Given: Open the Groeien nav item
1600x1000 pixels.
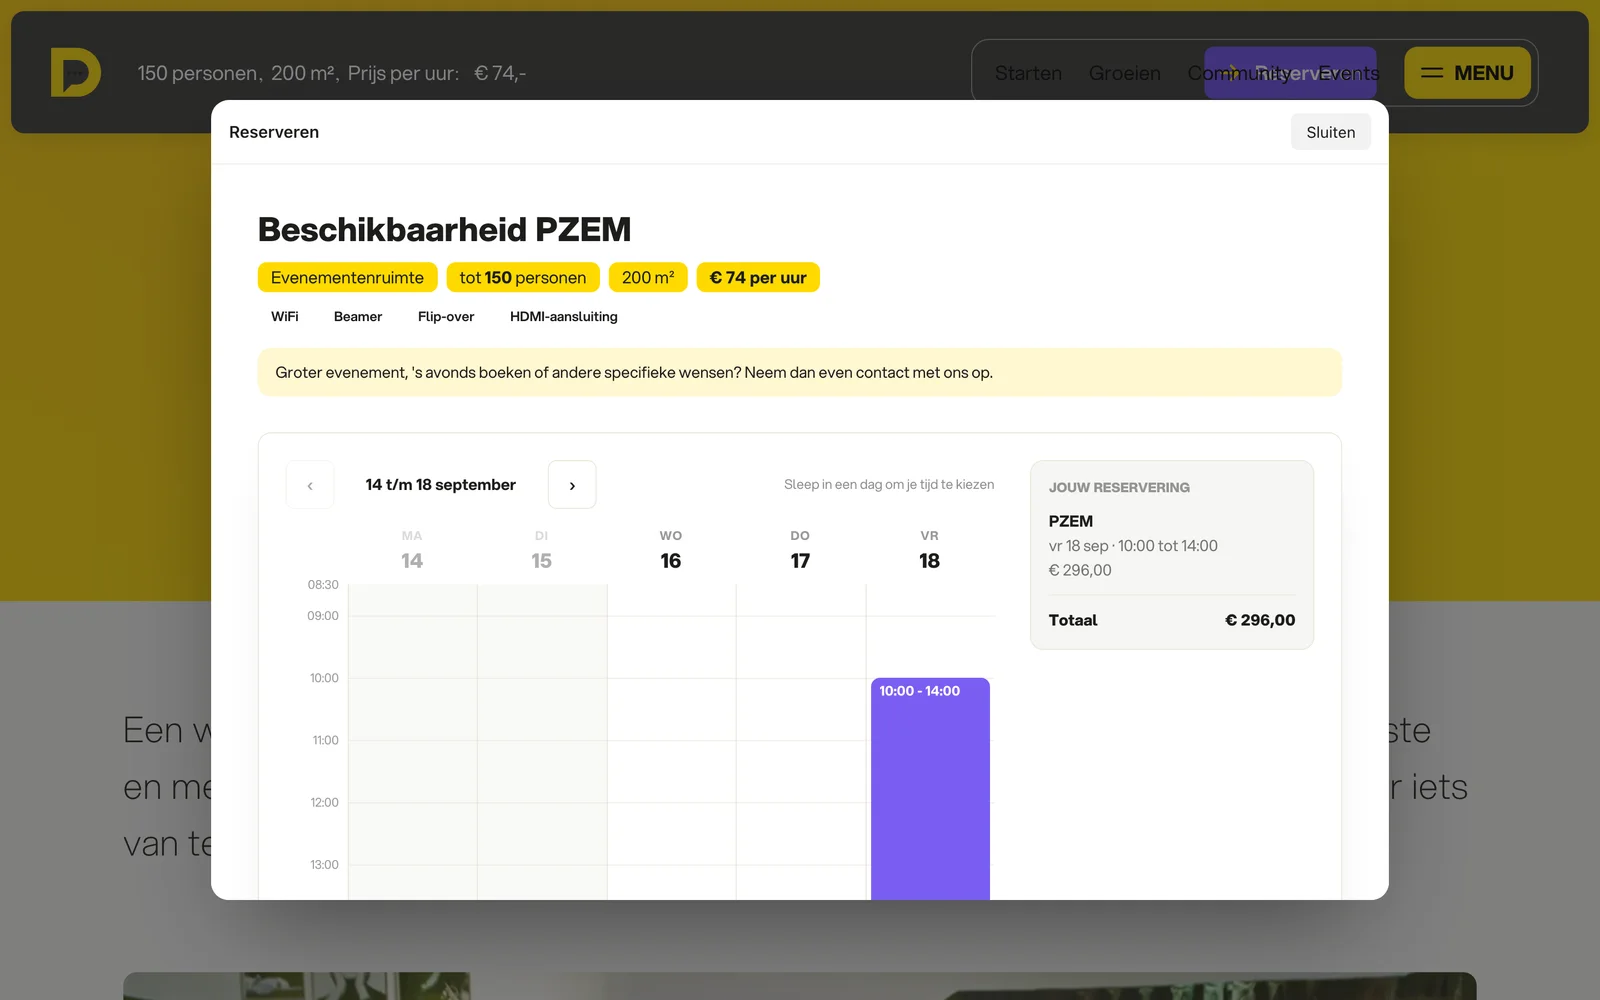Looking at the screenshot, I should tap(1125, 73).
